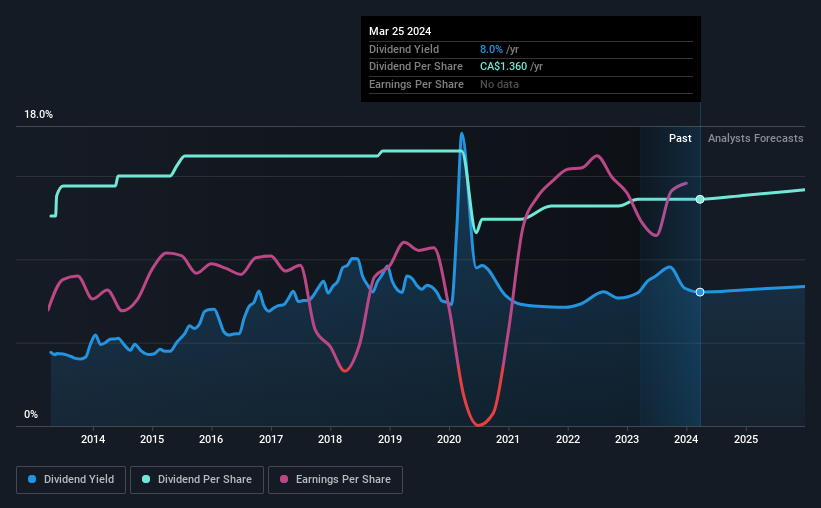Click the 2025 x-axis year label
The image size is (821, 508).
pyautogui.click(x=746, y=439)
